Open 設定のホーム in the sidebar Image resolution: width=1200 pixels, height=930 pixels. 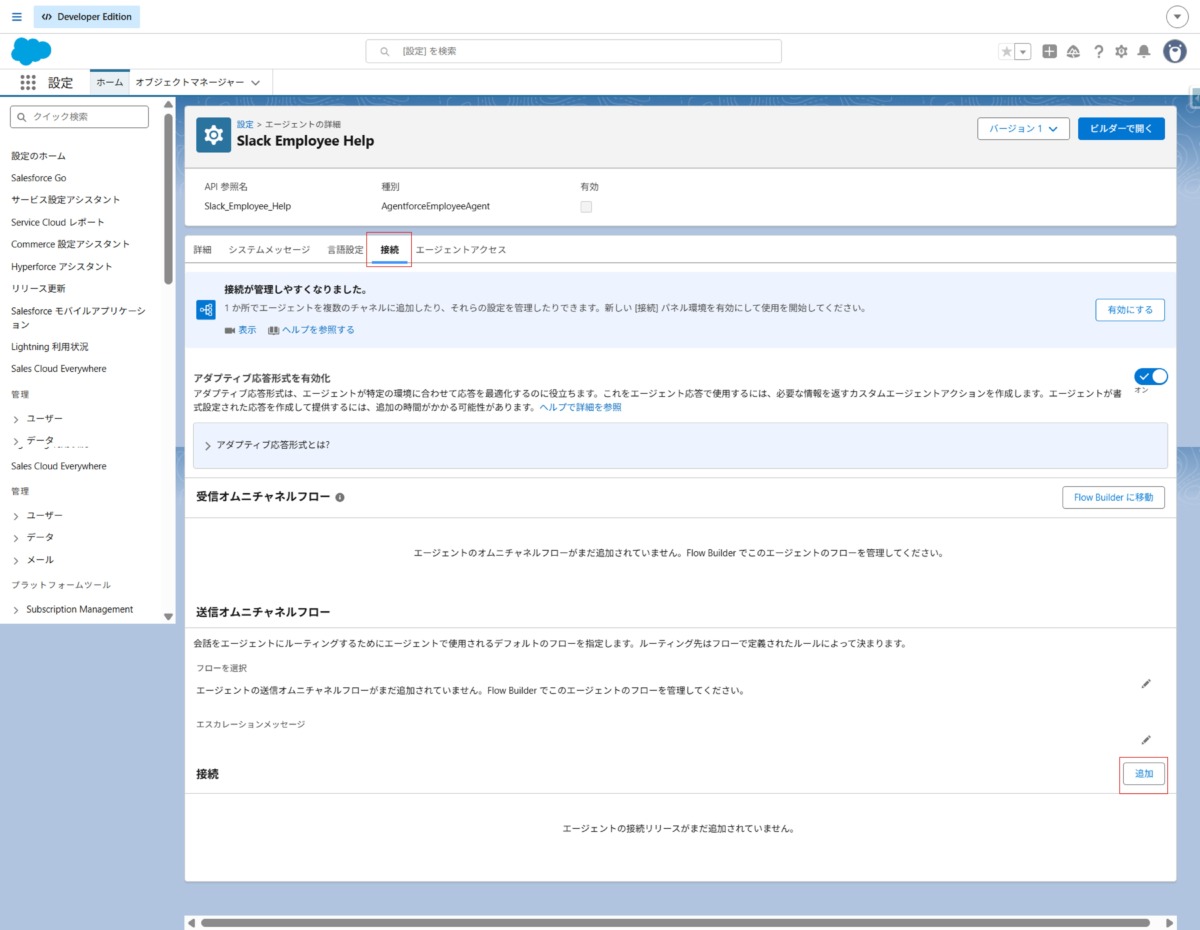coord(39,156)
